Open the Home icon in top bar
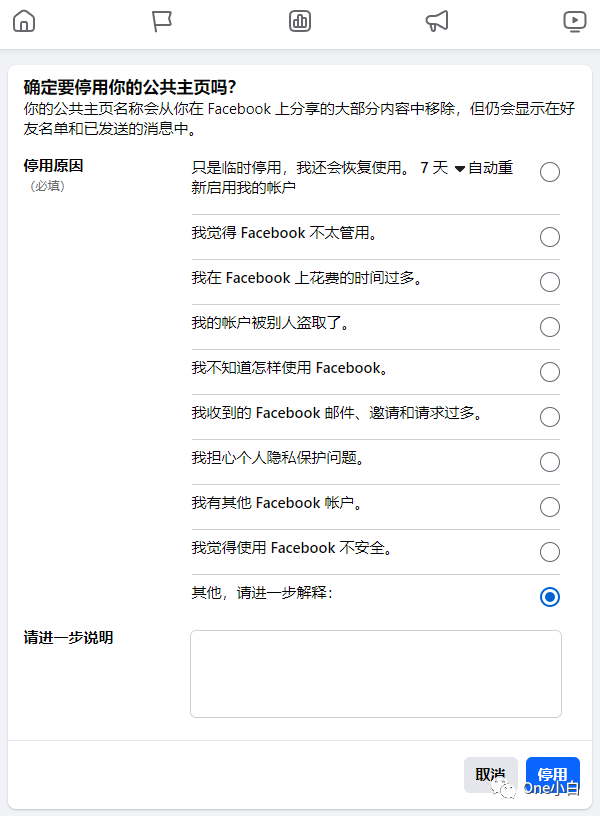The width and height of the screenshot is (600, 816). 24,21
